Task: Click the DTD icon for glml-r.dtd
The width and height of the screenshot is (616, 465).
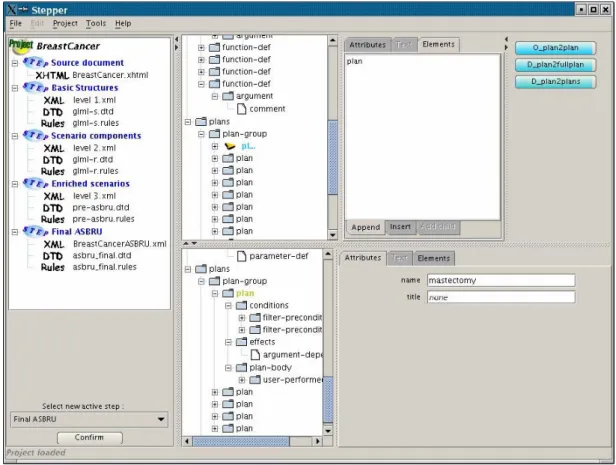Action: click(53, 160)
